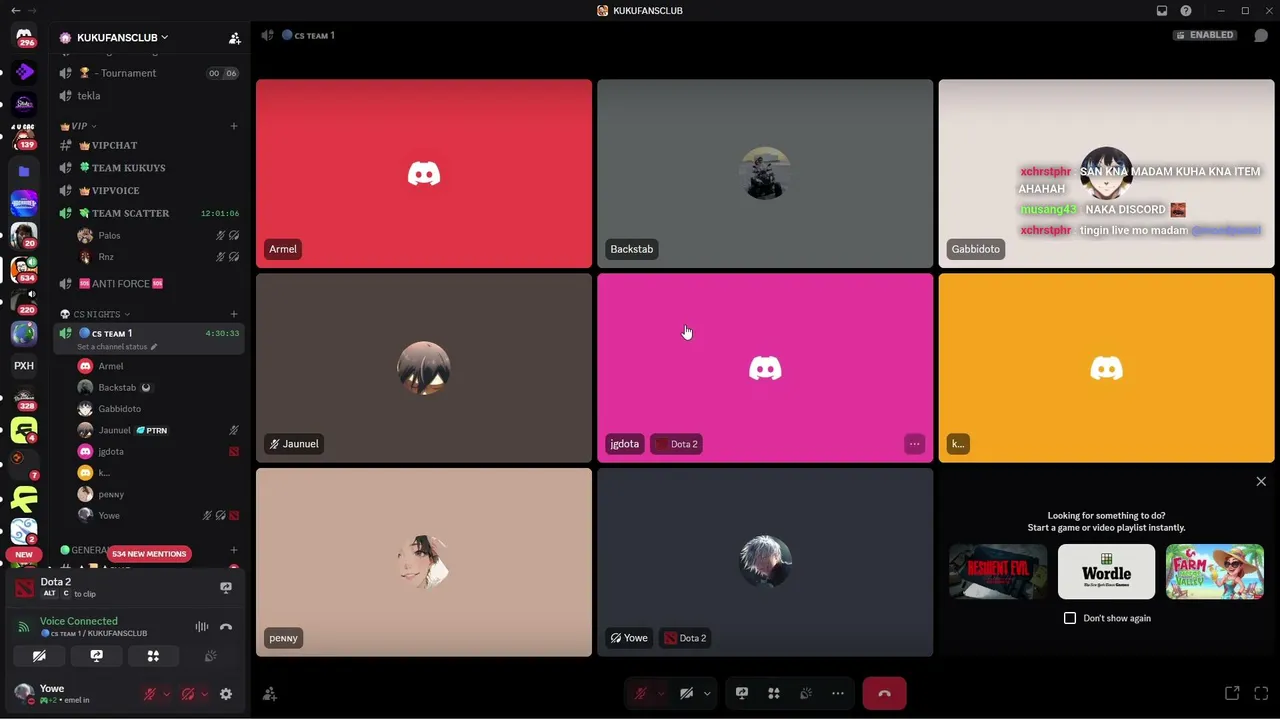Screen dimensions: 1280x720
Task: Start the Resident Evil activity
Action: coord(998,572)
